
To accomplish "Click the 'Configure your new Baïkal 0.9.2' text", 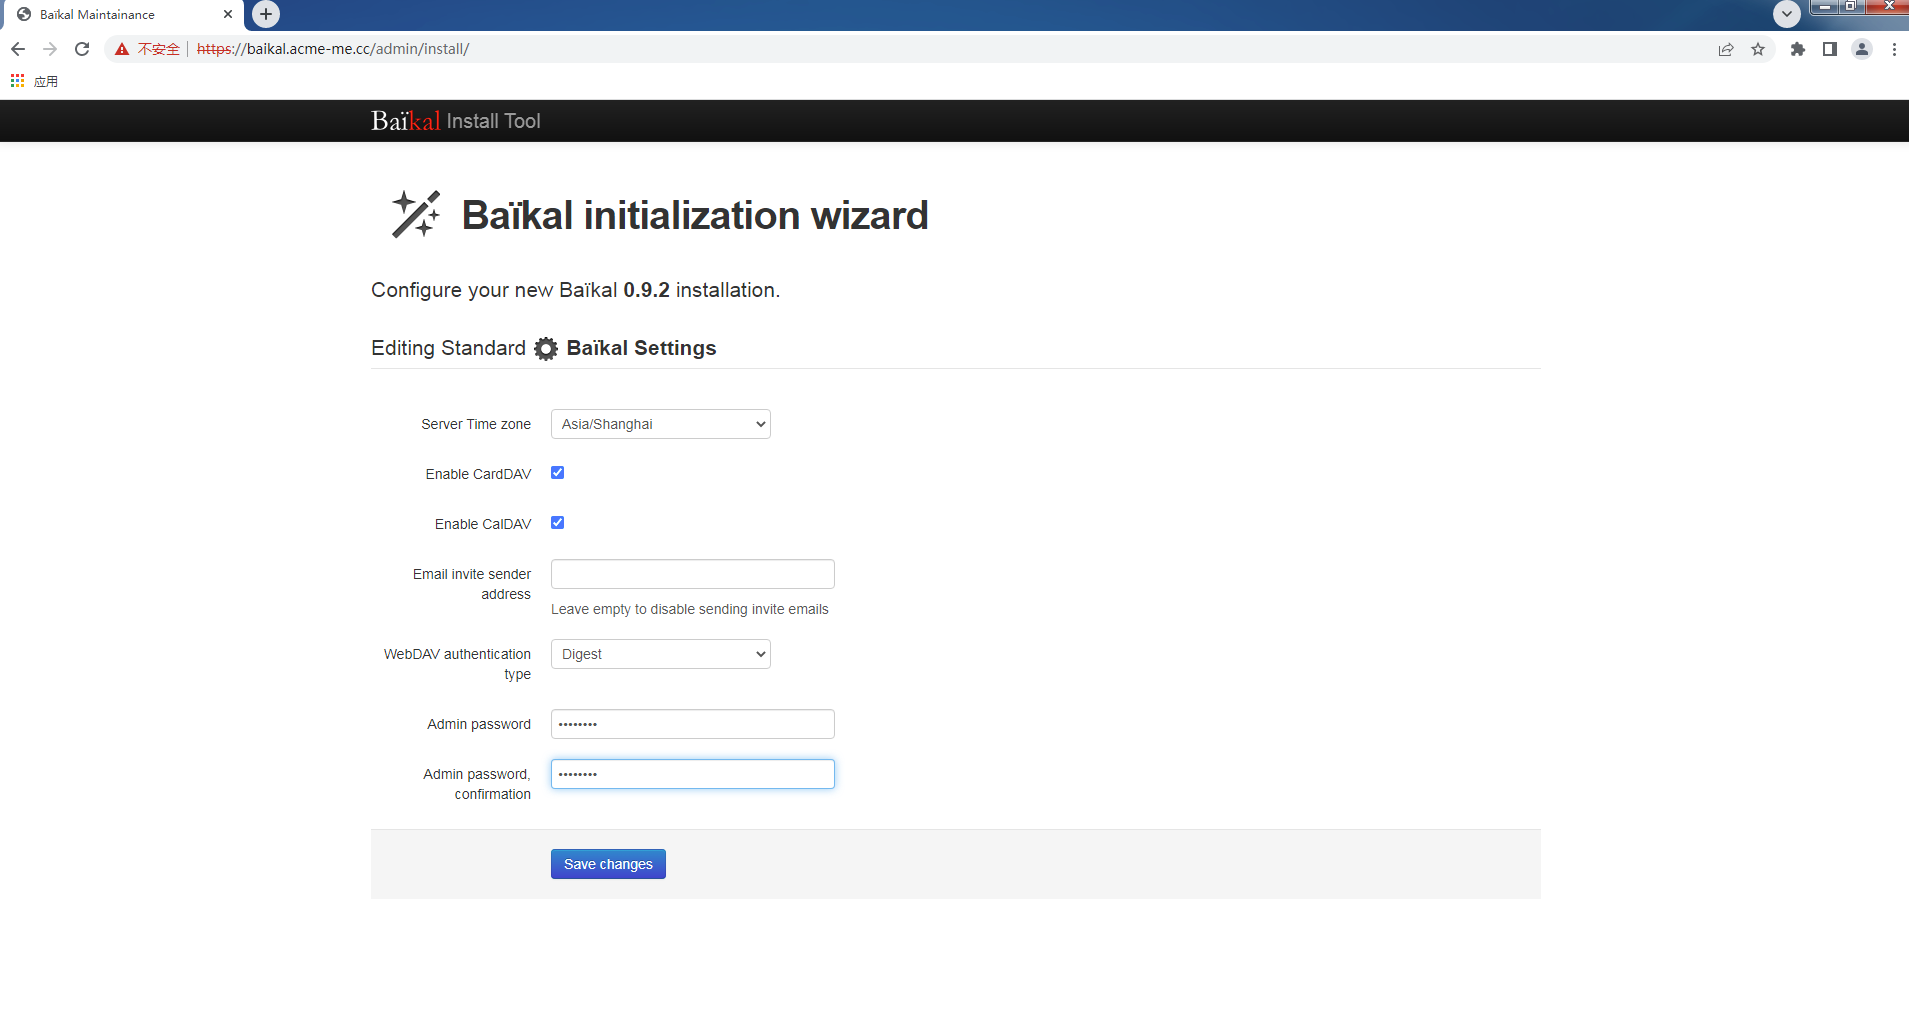I will point(575,290).
